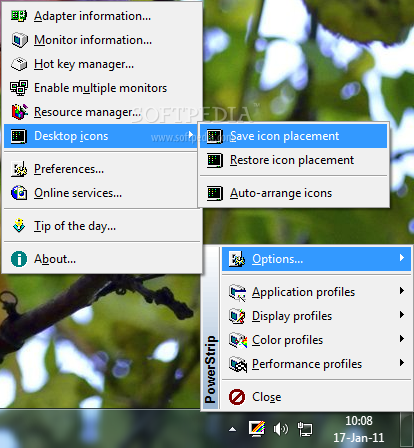This screenshot has width=414, height=448.
Task: Open Adapter information menu entry
Action: (x=102, y=16)
